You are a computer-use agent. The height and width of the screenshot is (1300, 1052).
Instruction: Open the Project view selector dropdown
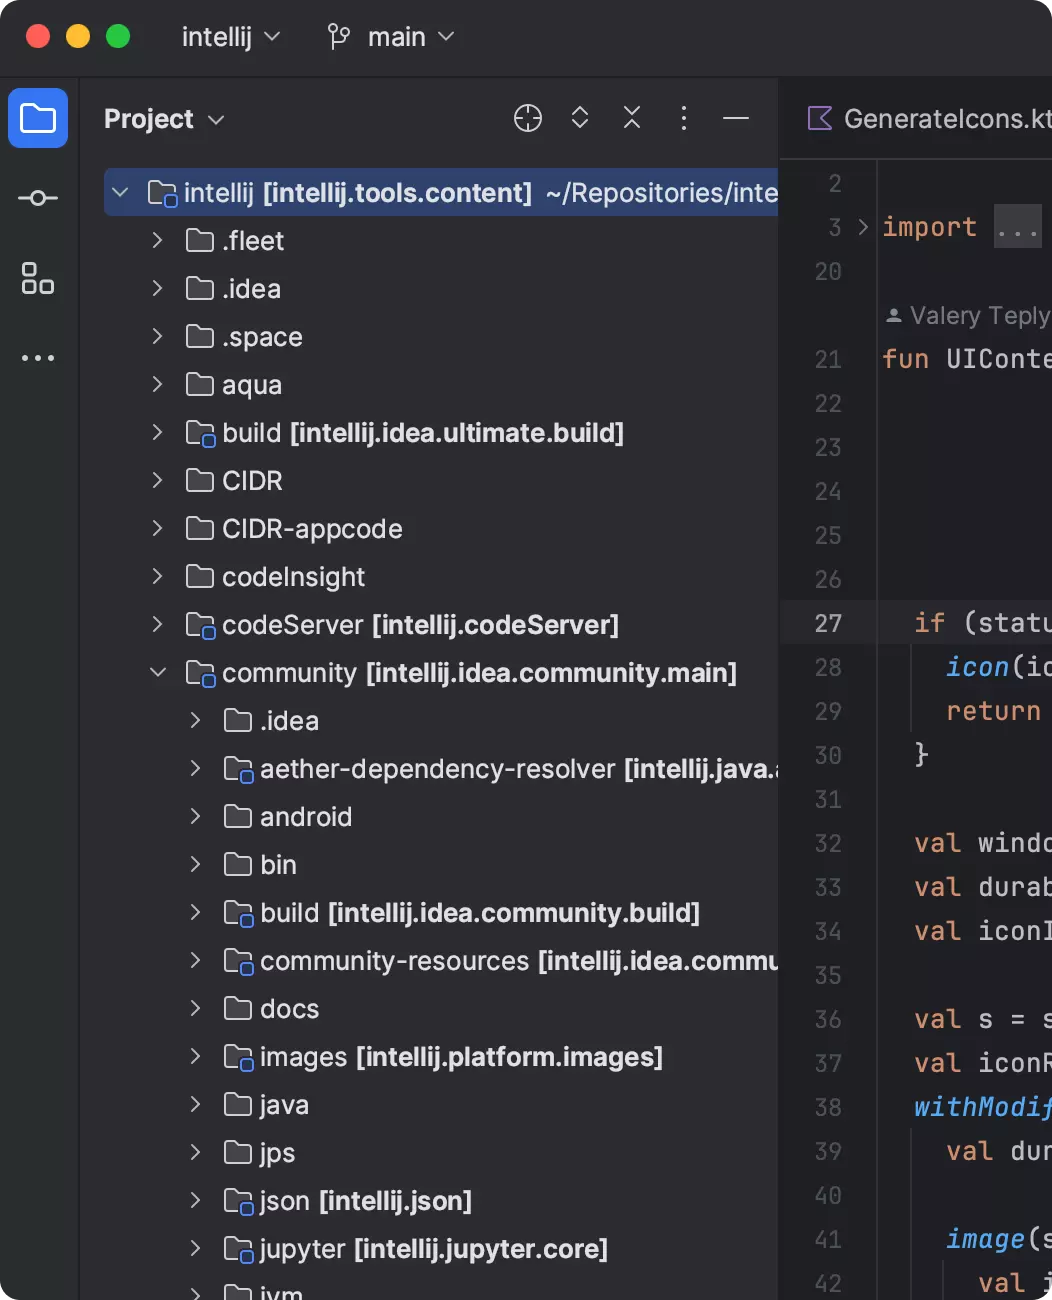pyautogui.click(x=164, y=119)
